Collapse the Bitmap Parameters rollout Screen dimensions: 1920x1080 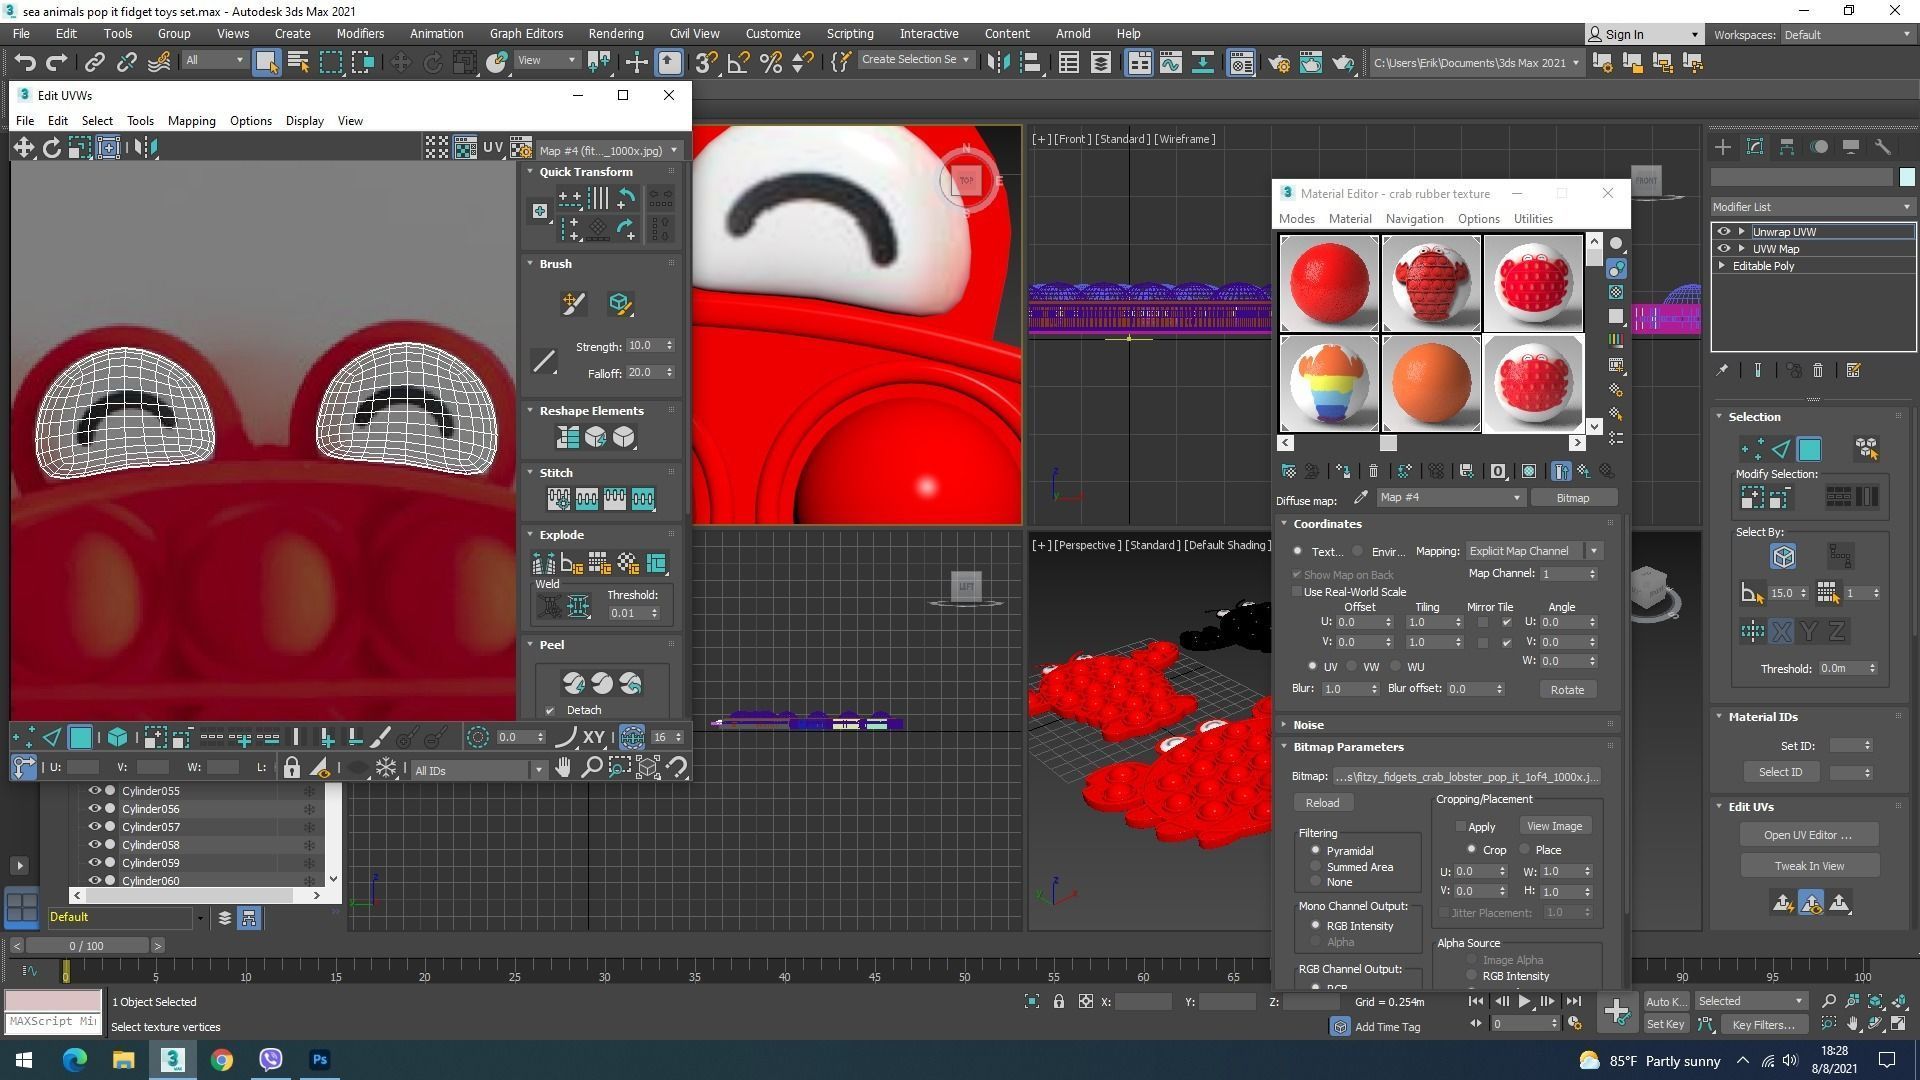1285,747
